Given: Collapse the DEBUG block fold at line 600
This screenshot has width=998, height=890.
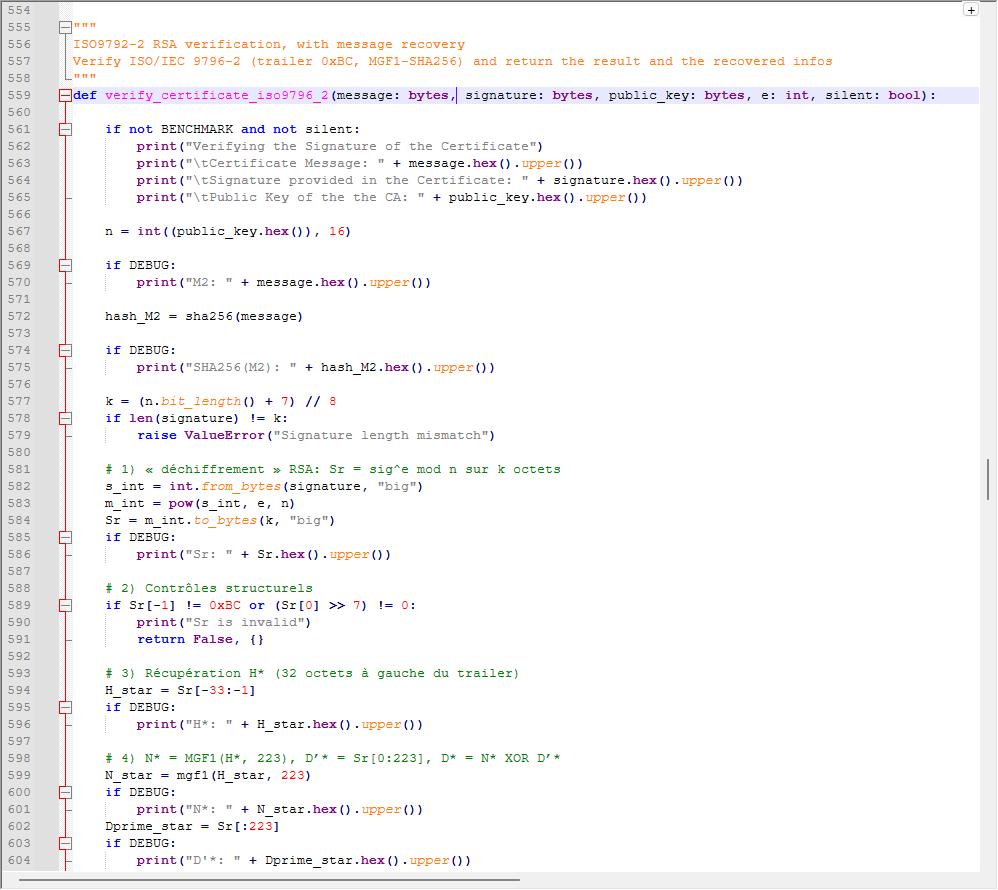Looking at the screenshot, I should (x=65, y=793).
